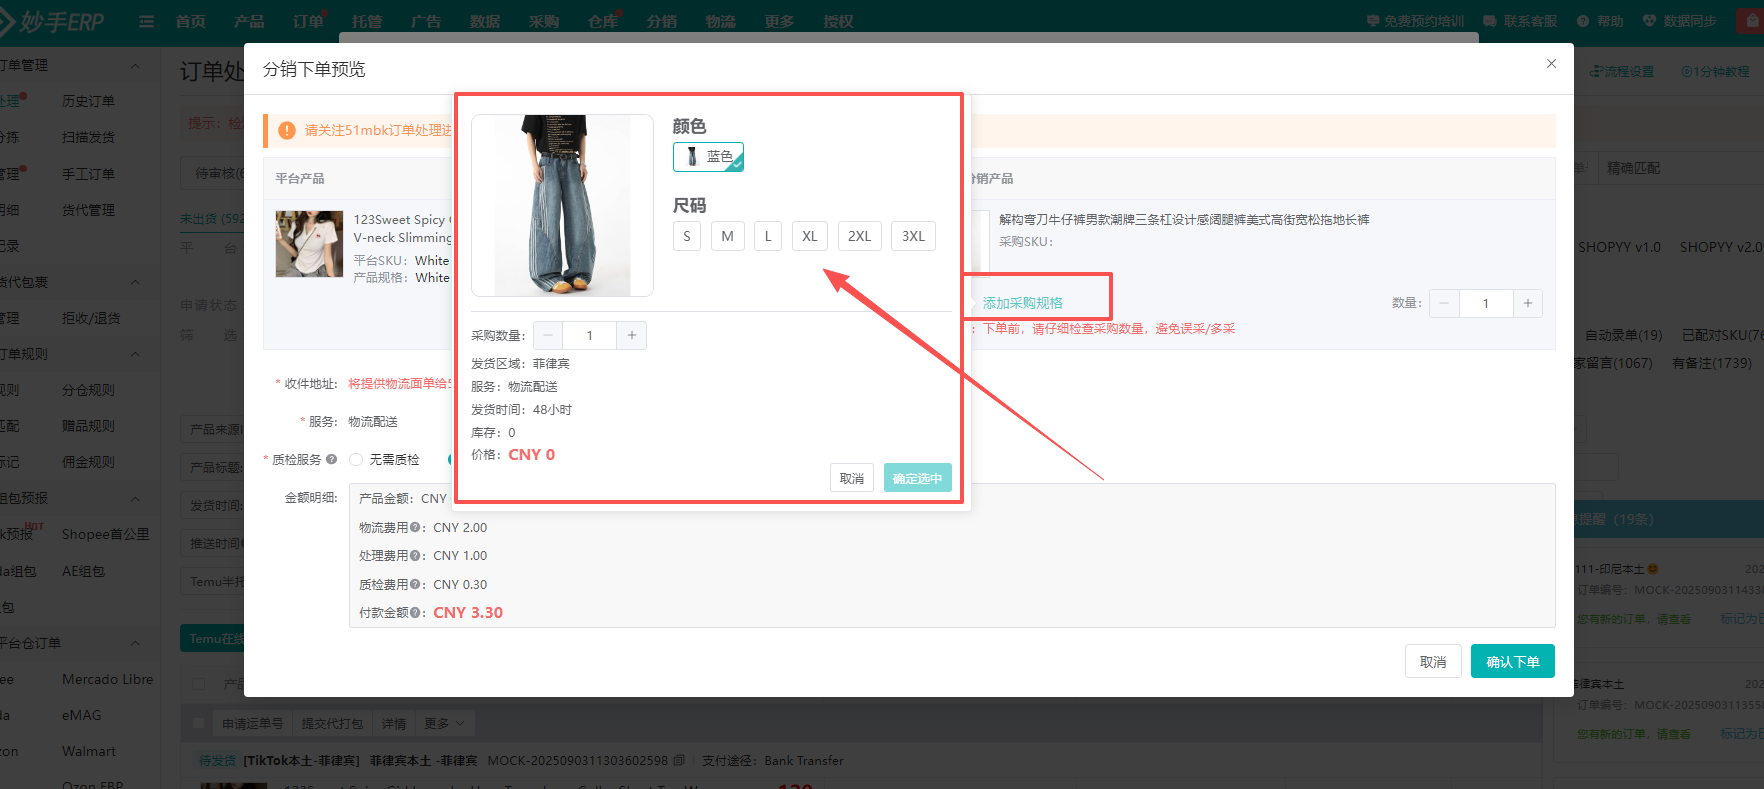Choose size M

[727, 236]
